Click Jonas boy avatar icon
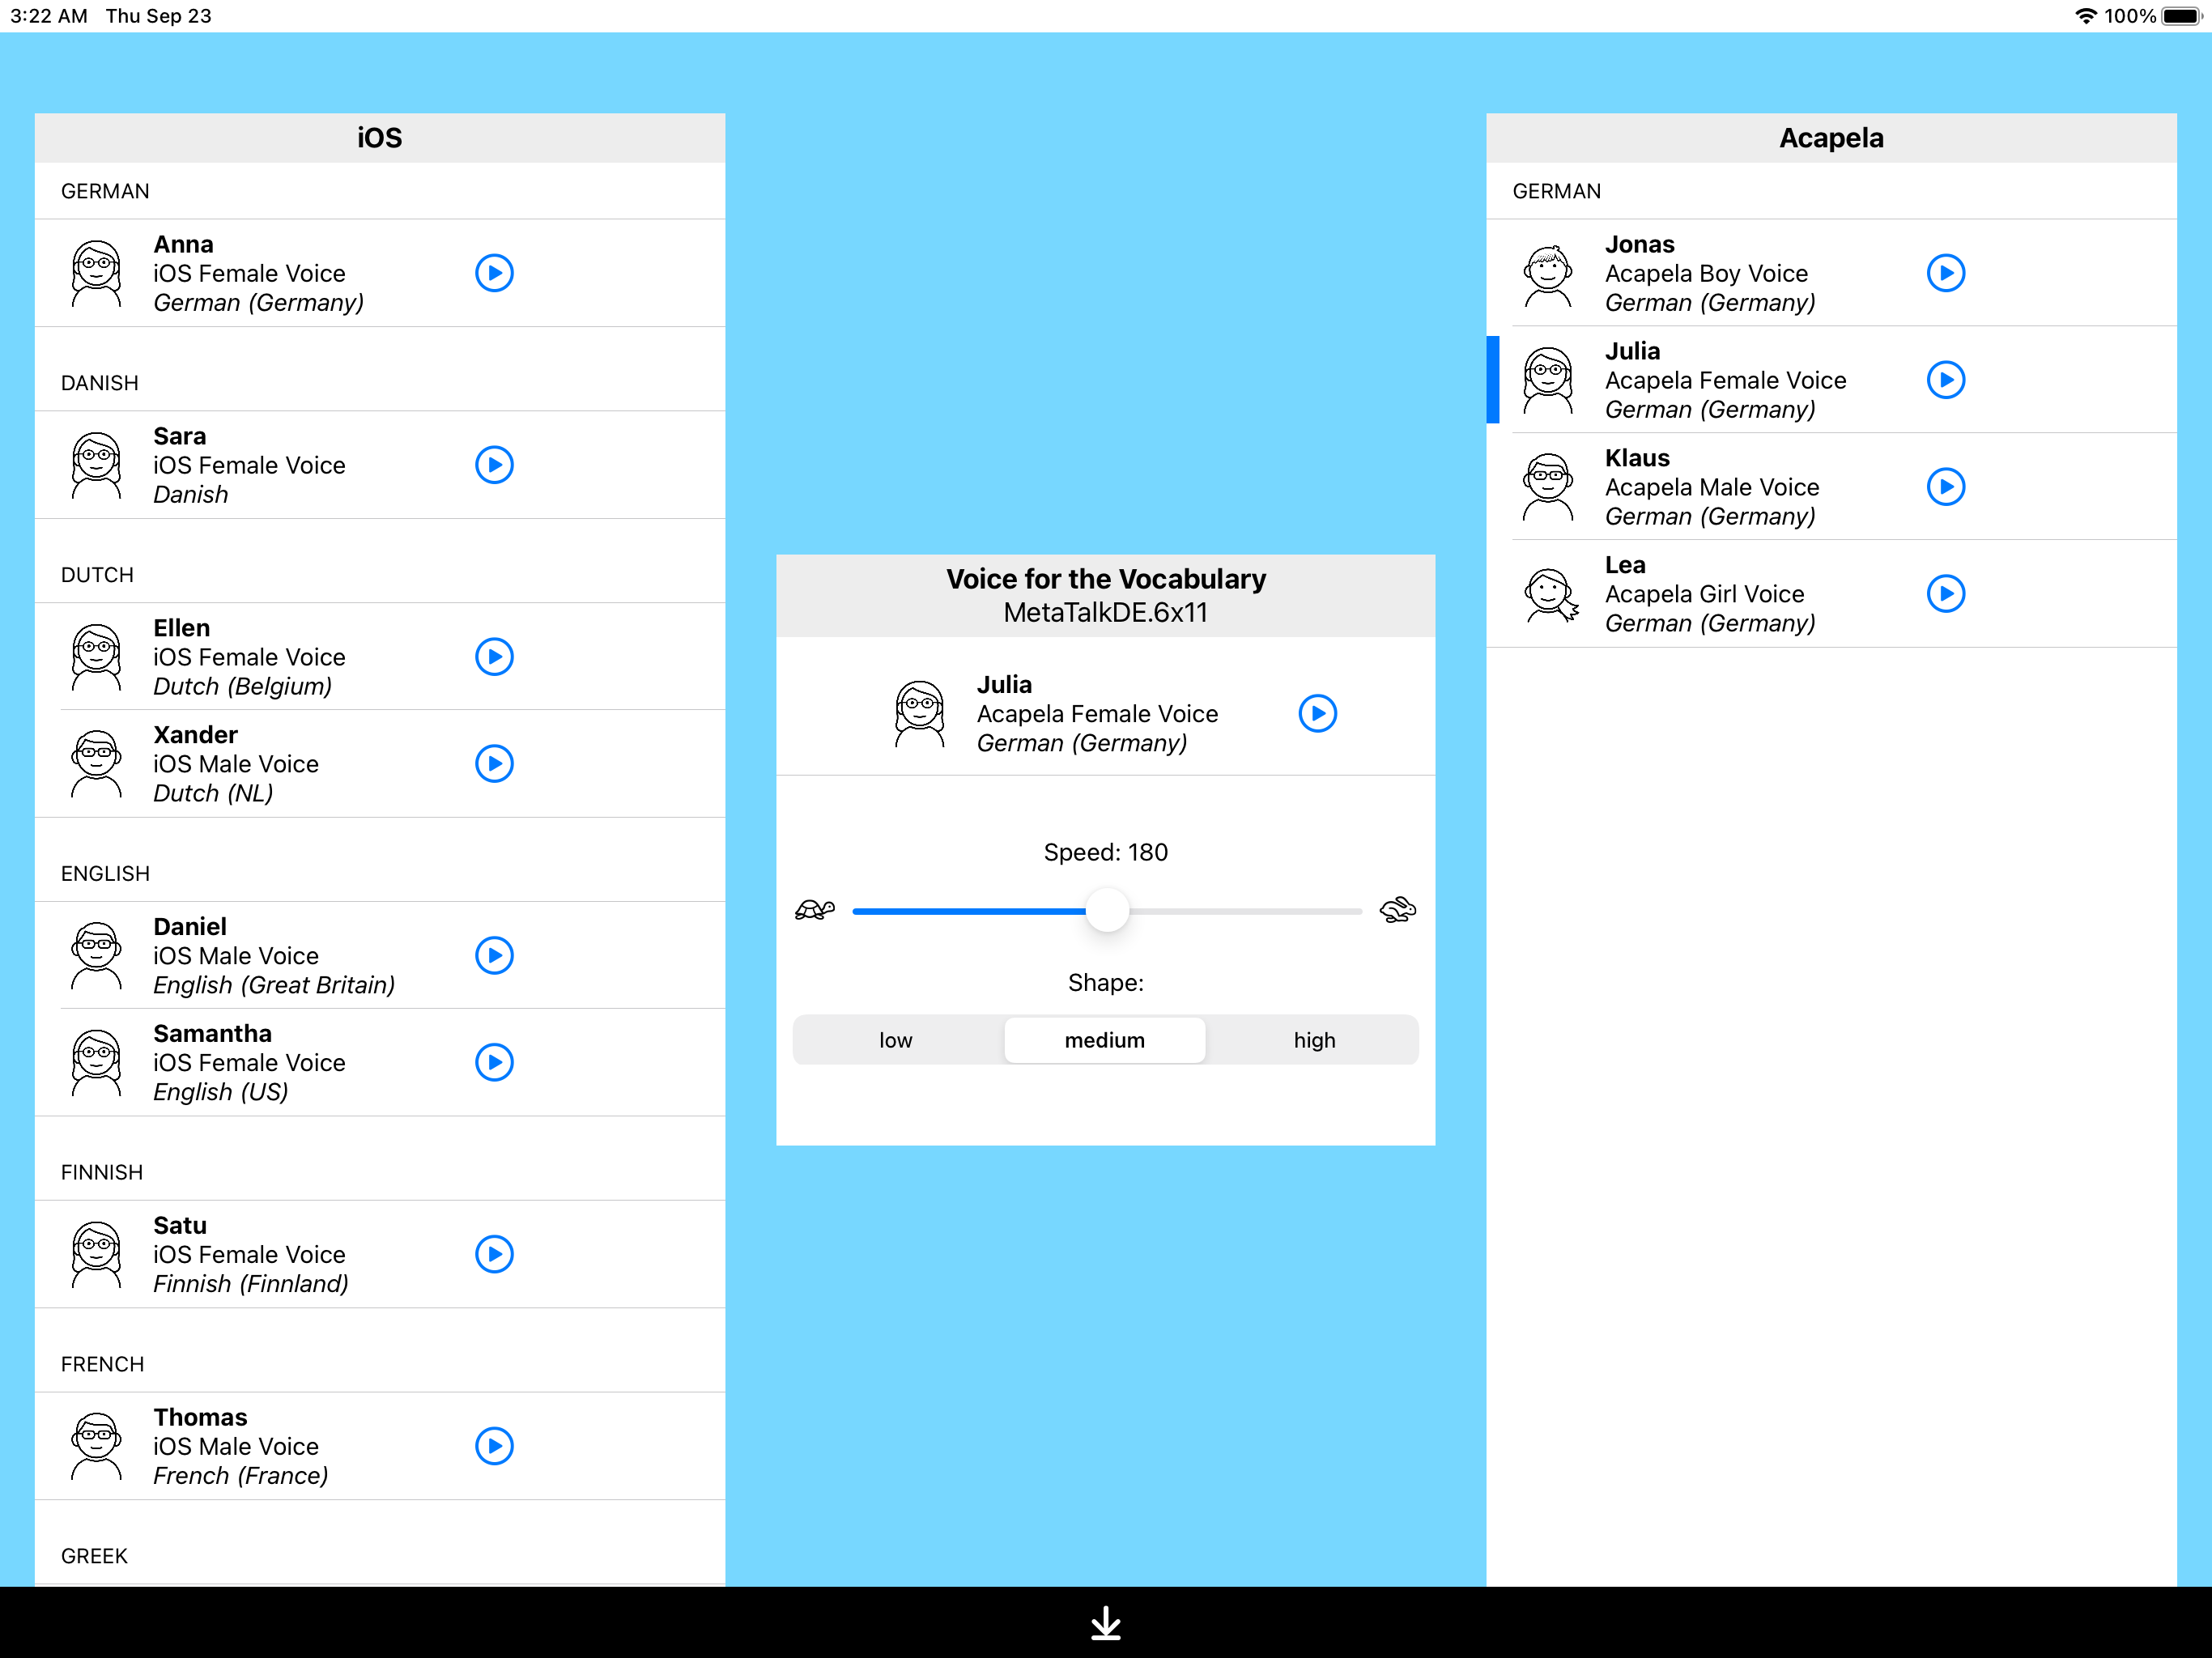This screenshot has width=2212, height=1658. tap(1548, 275)
